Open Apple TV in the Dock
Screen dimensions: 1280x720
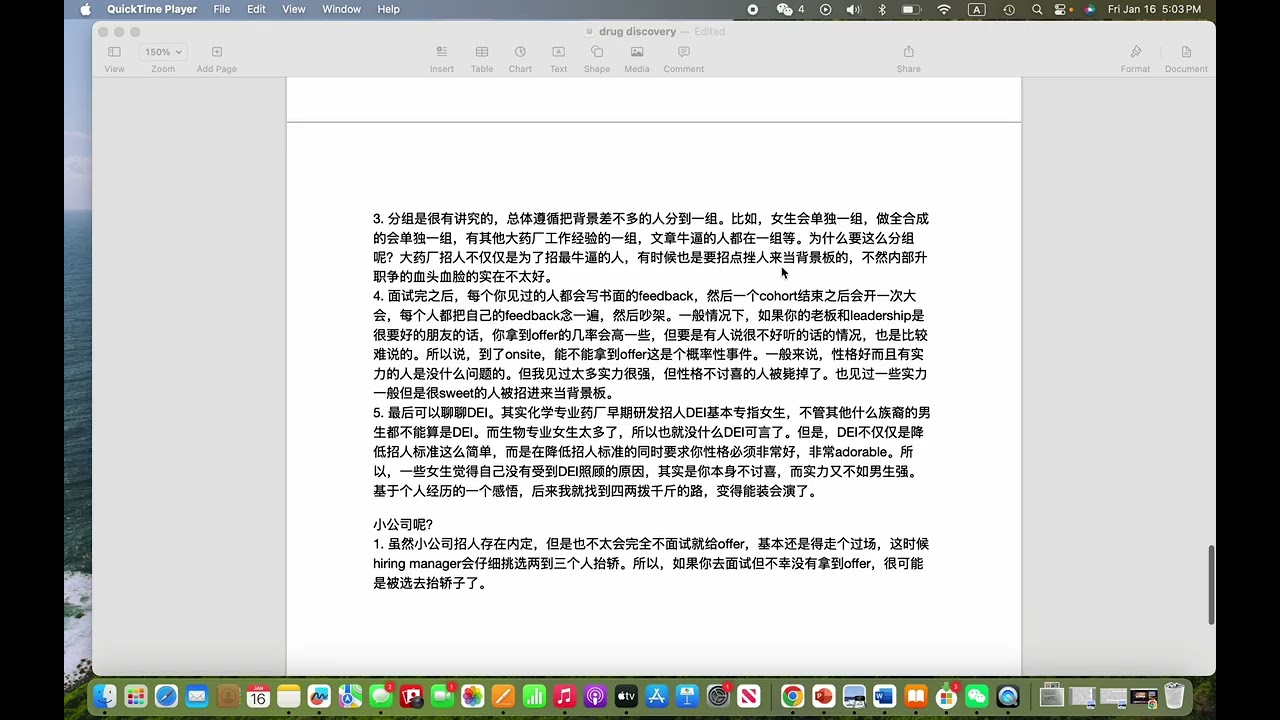pyautogui.click(x=626, y=696)
